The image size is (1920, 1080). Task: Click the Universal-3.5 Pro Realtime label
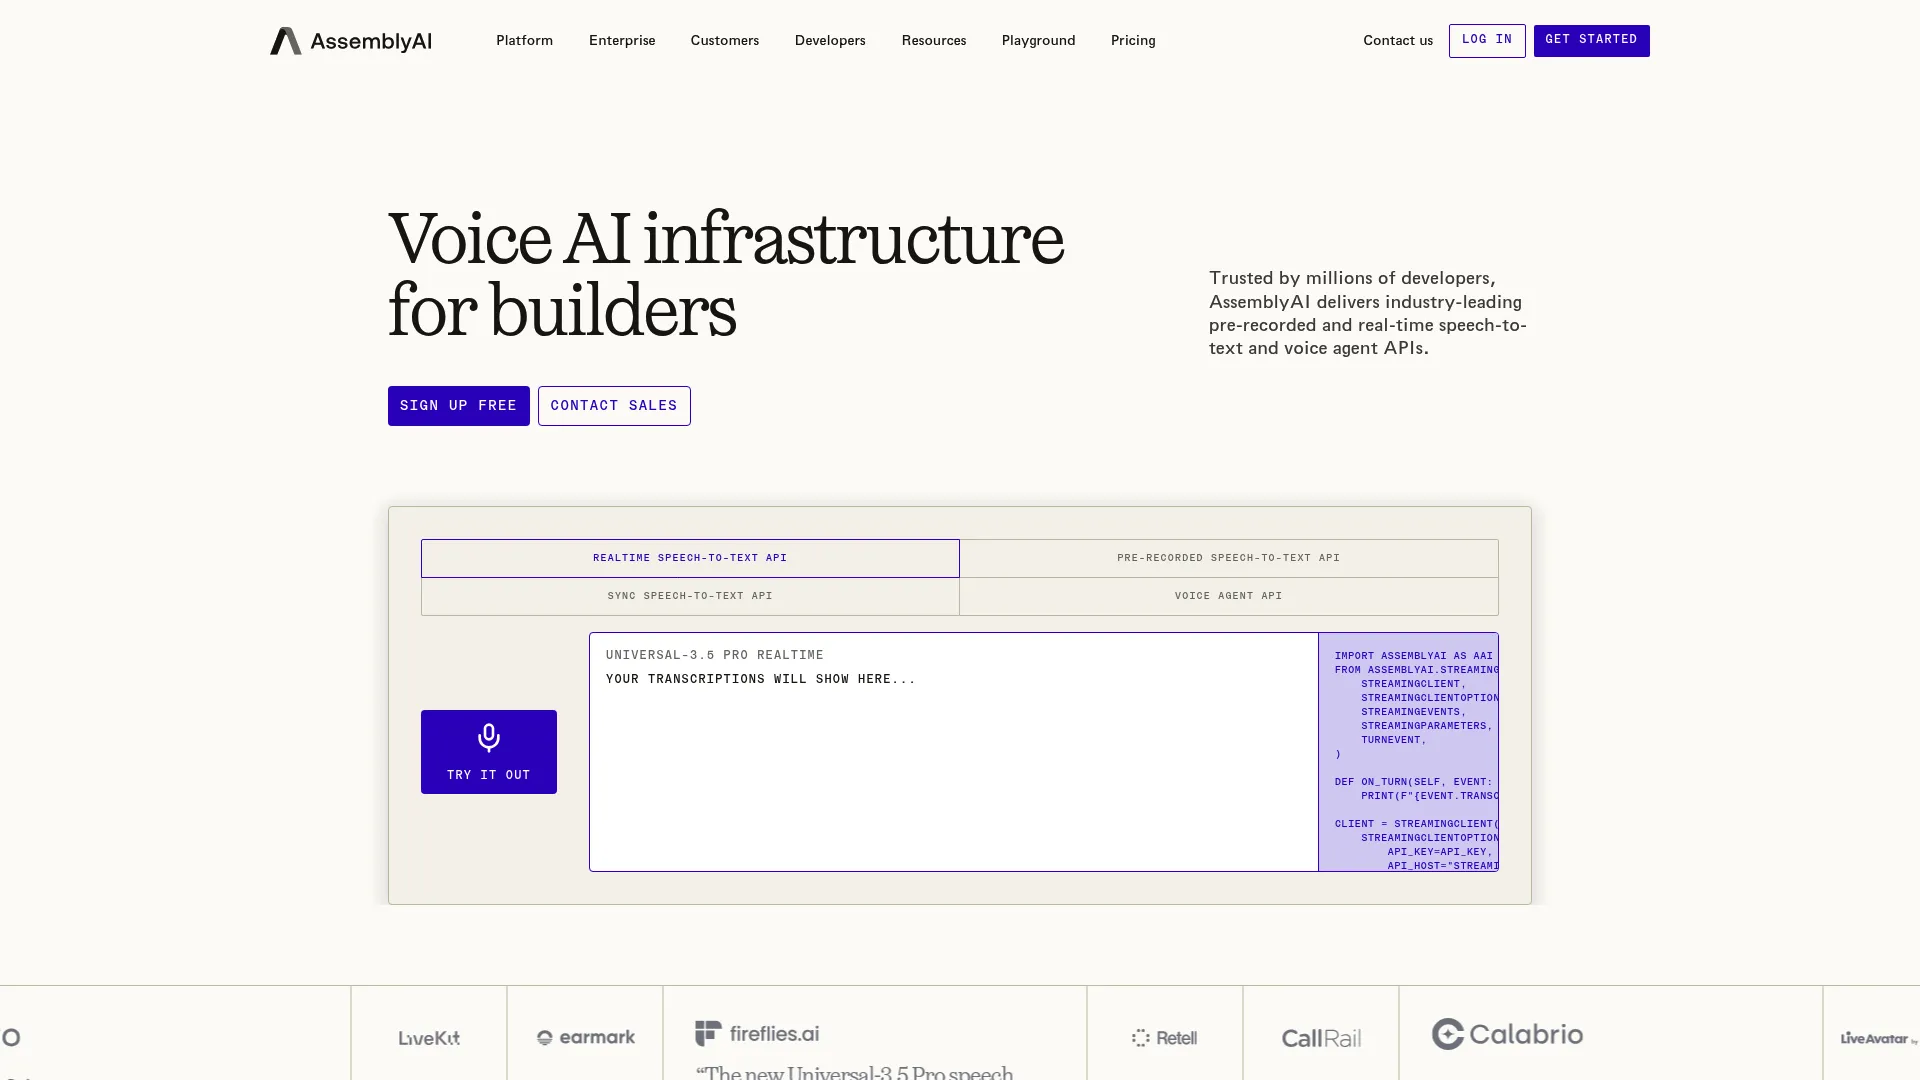[715, 655]
